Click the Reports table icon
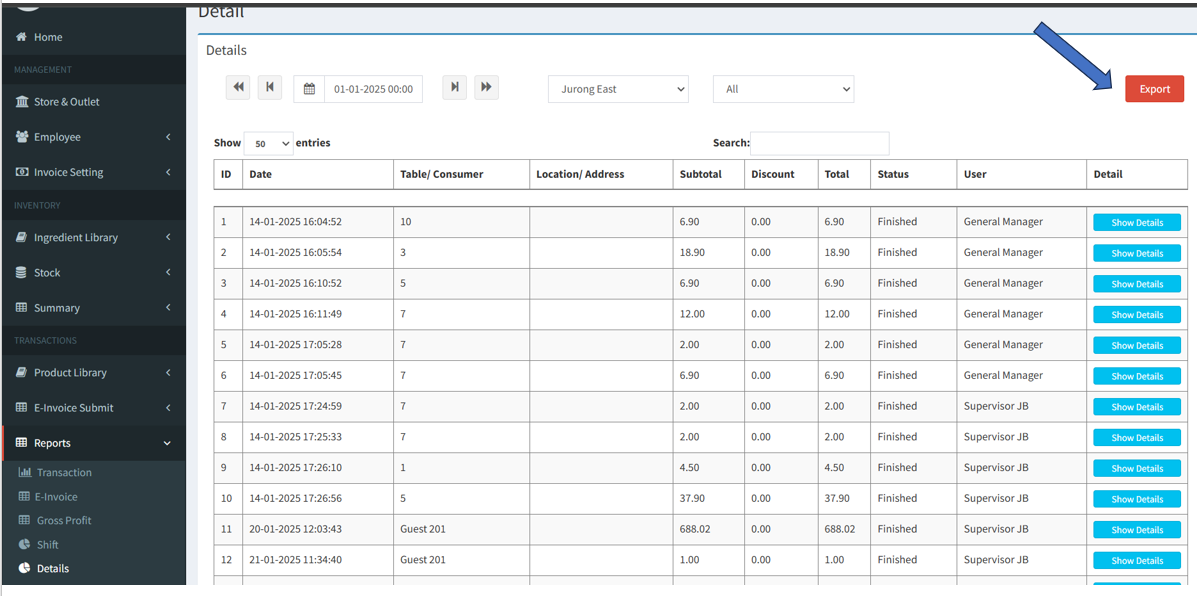This screenshot has height=596, width=1197. pos(21,443)
